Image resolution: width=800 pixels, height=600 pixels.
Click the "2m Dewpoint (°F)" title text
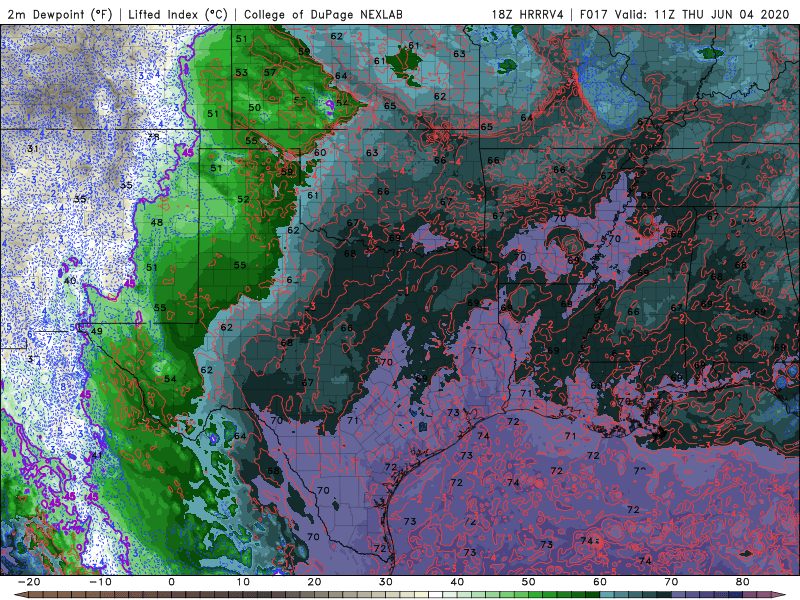[x=60, y=14]
